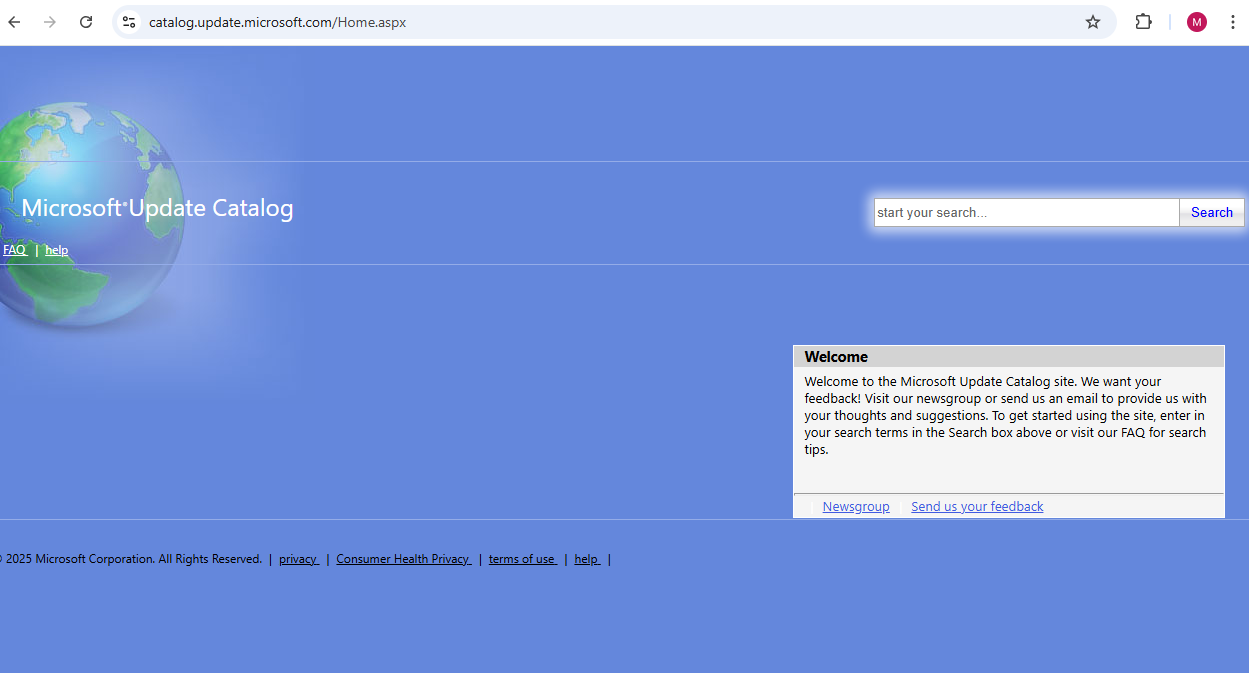The width and height of the screenshot is (1249, 673).
Task: Click the address bar URL
Action: tap(277, 22)
